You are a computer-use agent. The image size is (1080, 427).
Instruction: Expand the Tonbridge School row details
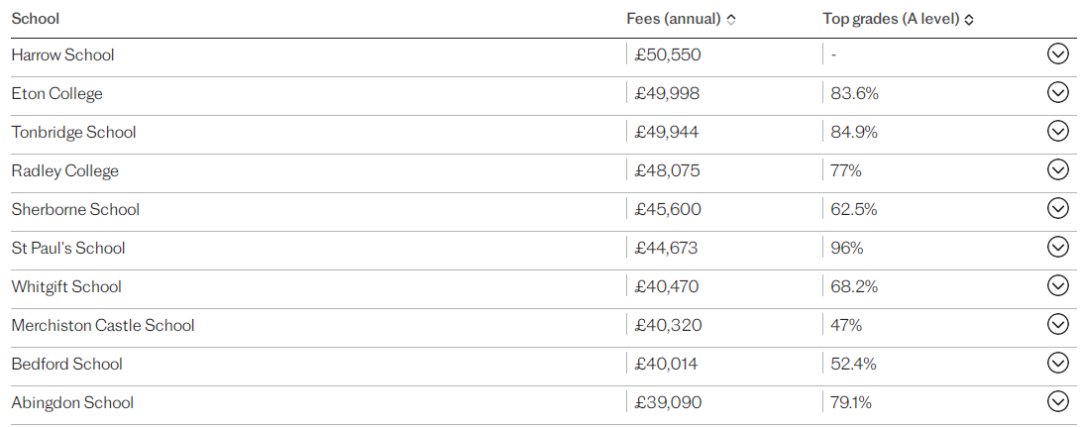[x=1057, y=131]
